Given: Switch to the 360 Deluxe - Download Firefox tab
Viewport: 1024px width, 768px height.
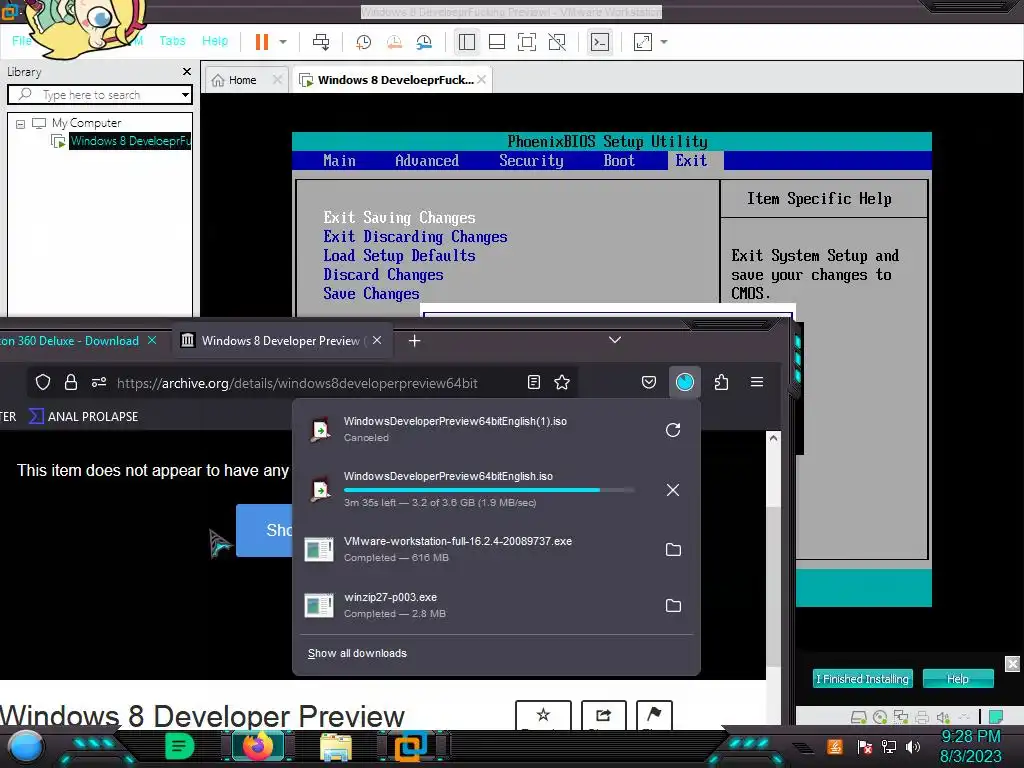Looking at the screenshot, I should 71,340.
